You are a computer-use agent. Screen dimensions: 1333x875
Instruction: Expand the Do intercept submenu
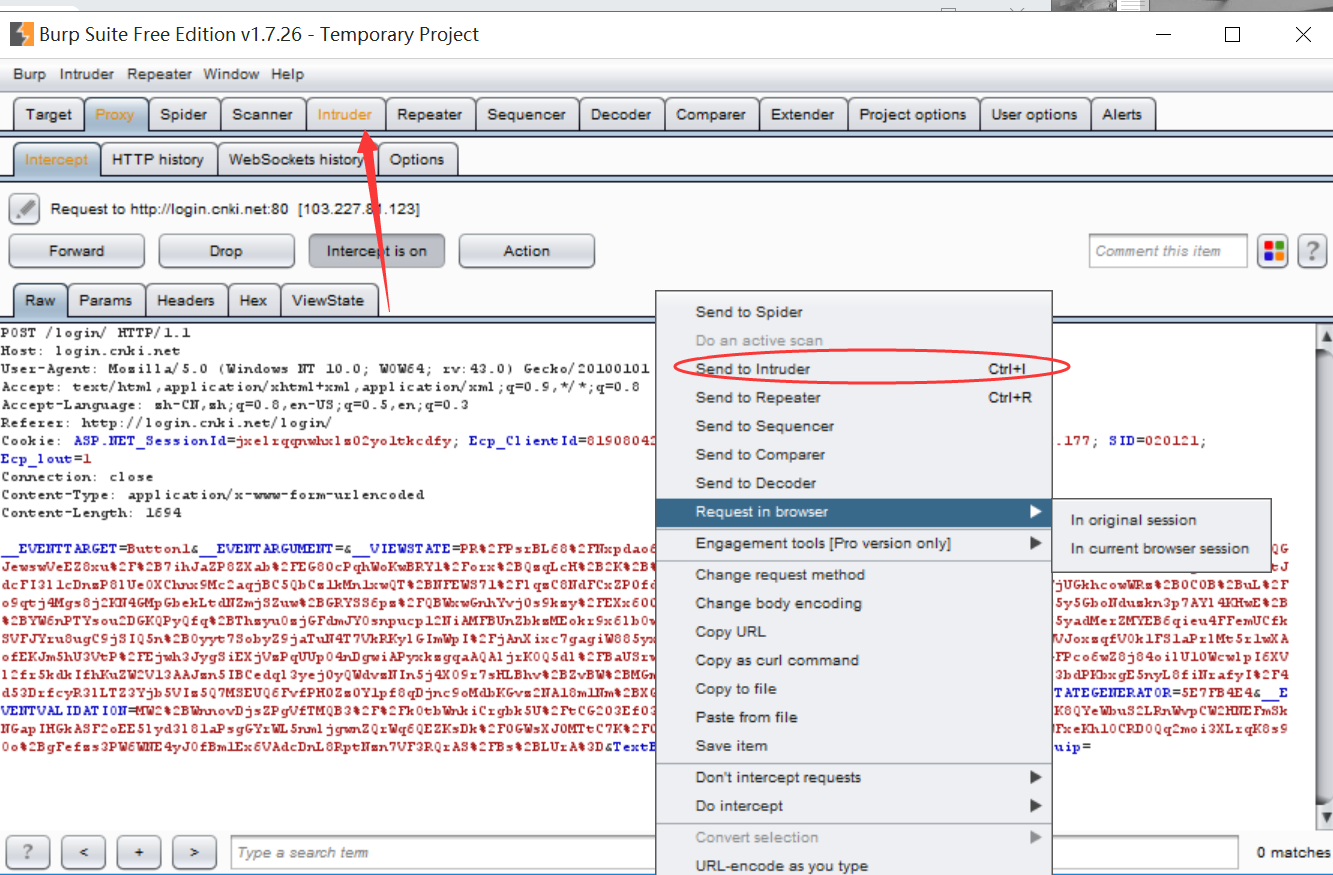pos(854,805)
